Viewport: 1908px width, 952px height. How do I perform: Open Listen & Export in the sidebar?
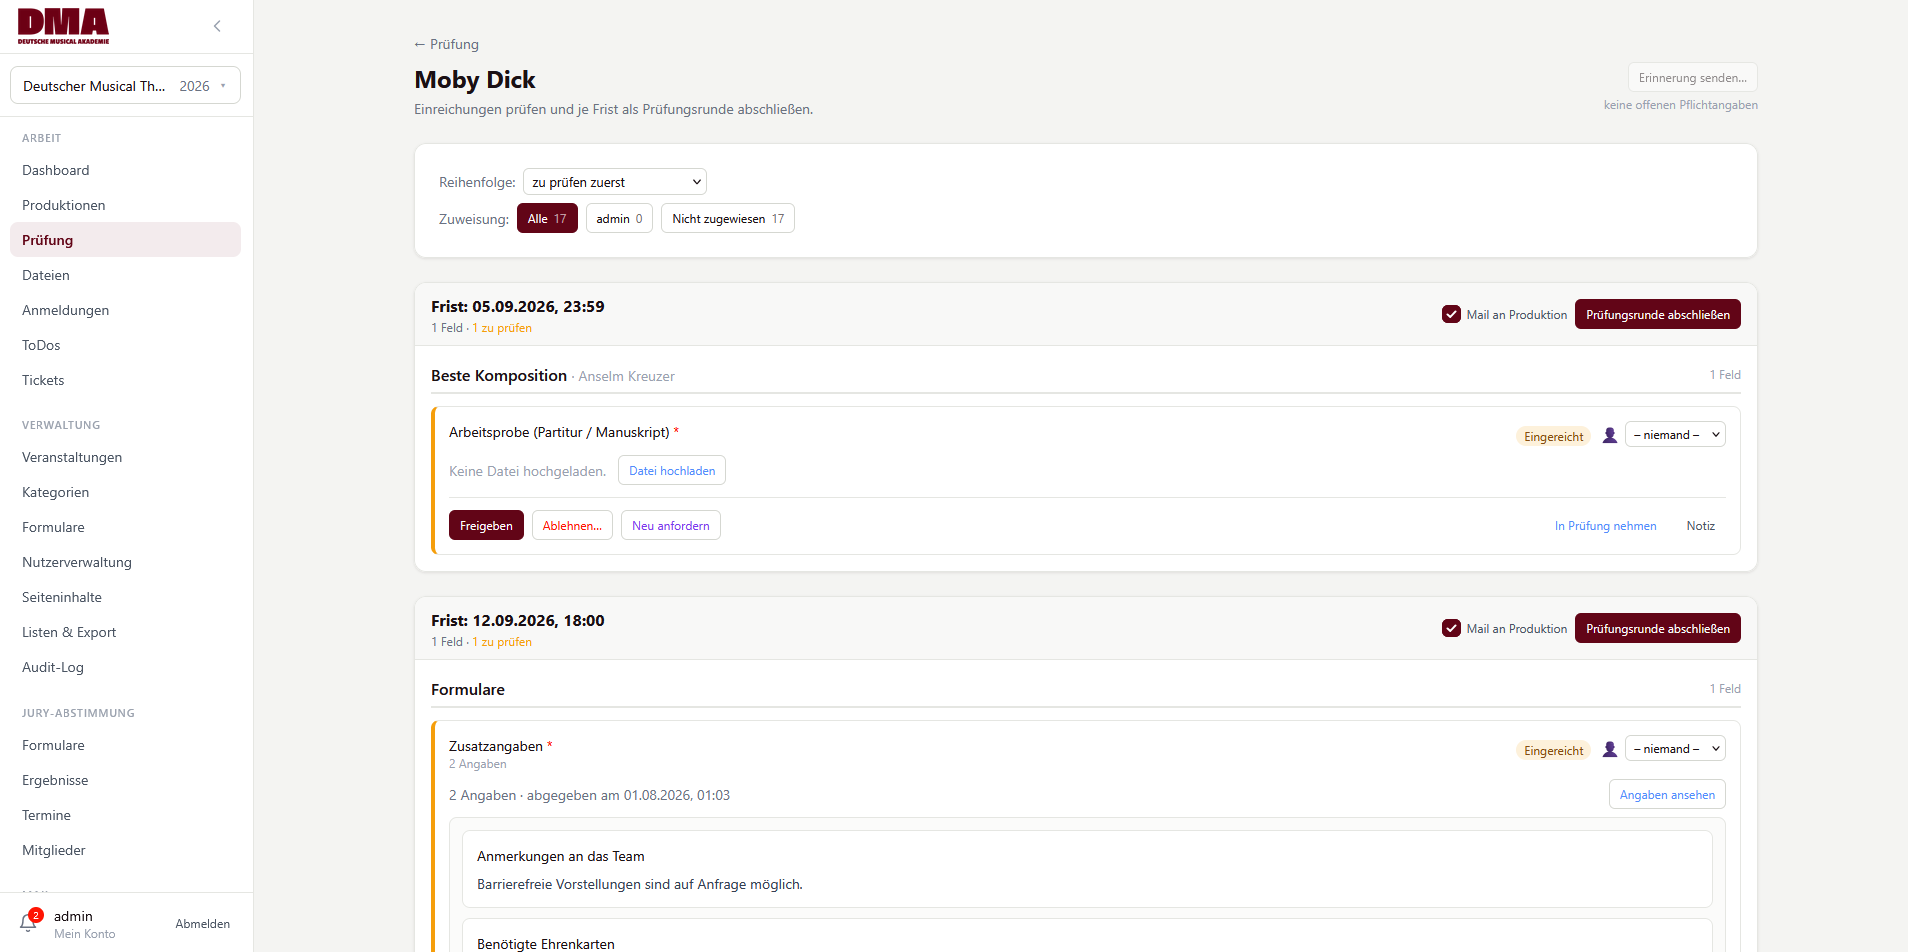[x=125, y=632]
